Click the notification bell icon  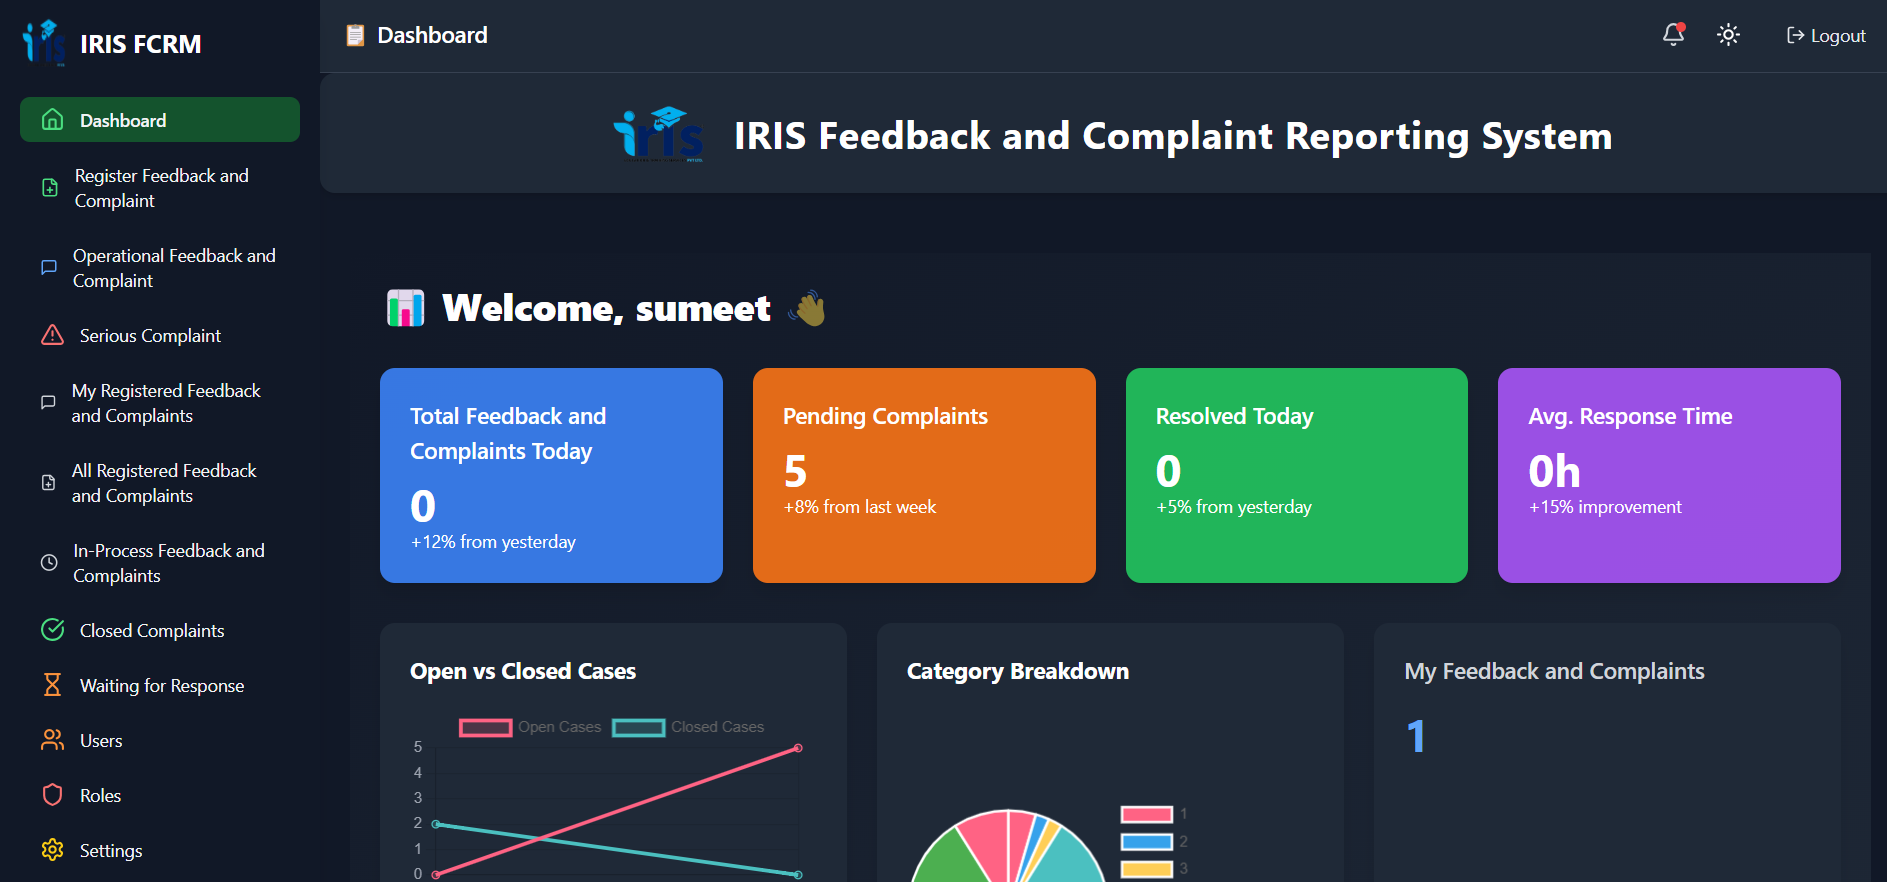[1673, 35]
